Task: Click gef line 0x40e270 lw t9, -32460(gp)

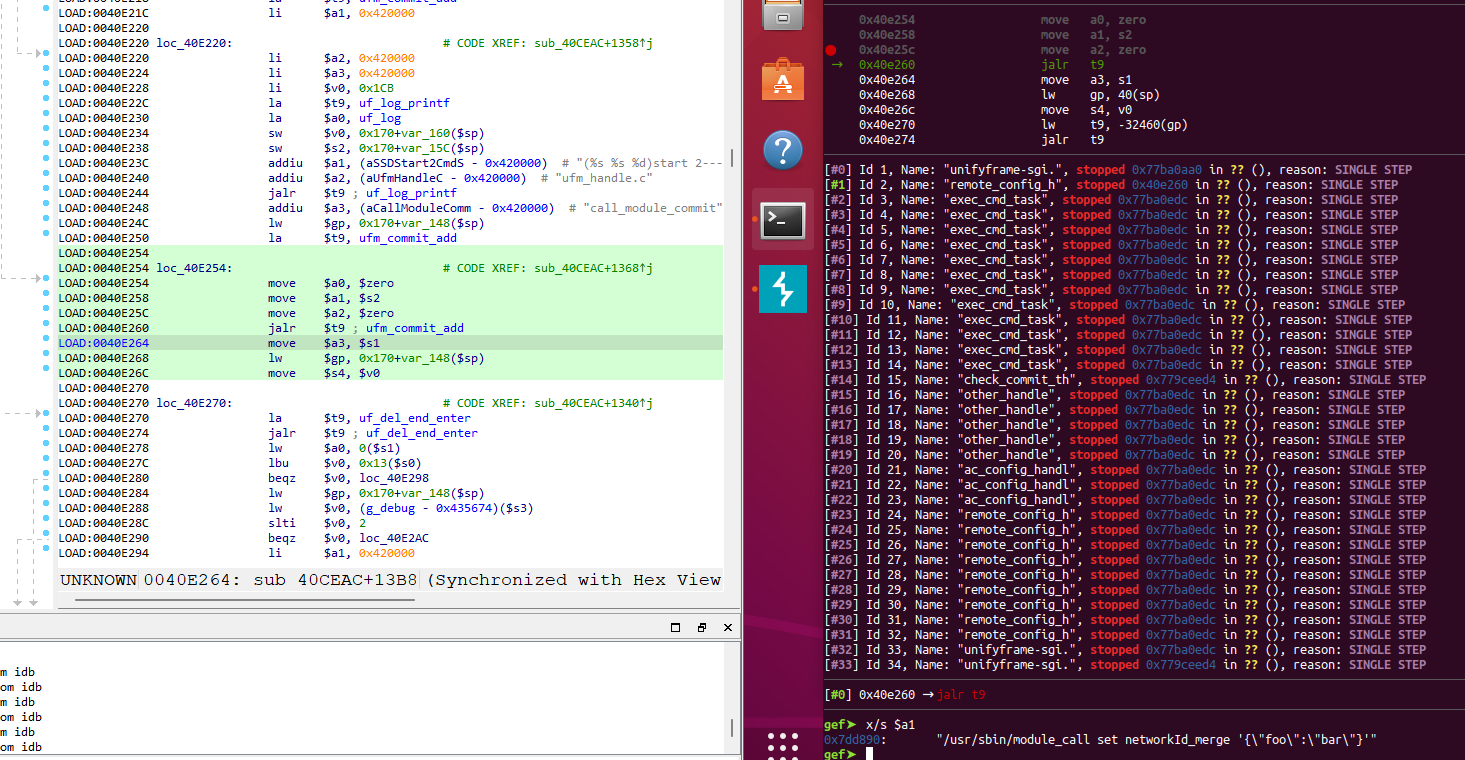Action: point(1023,125)
